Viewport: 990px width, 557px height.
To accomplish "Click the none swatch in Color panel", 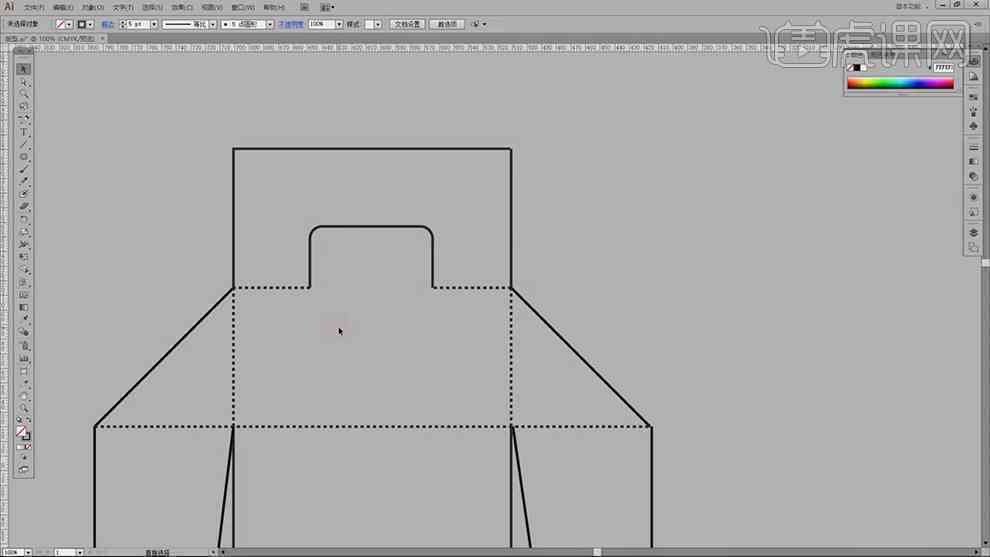I will (850, 68).
